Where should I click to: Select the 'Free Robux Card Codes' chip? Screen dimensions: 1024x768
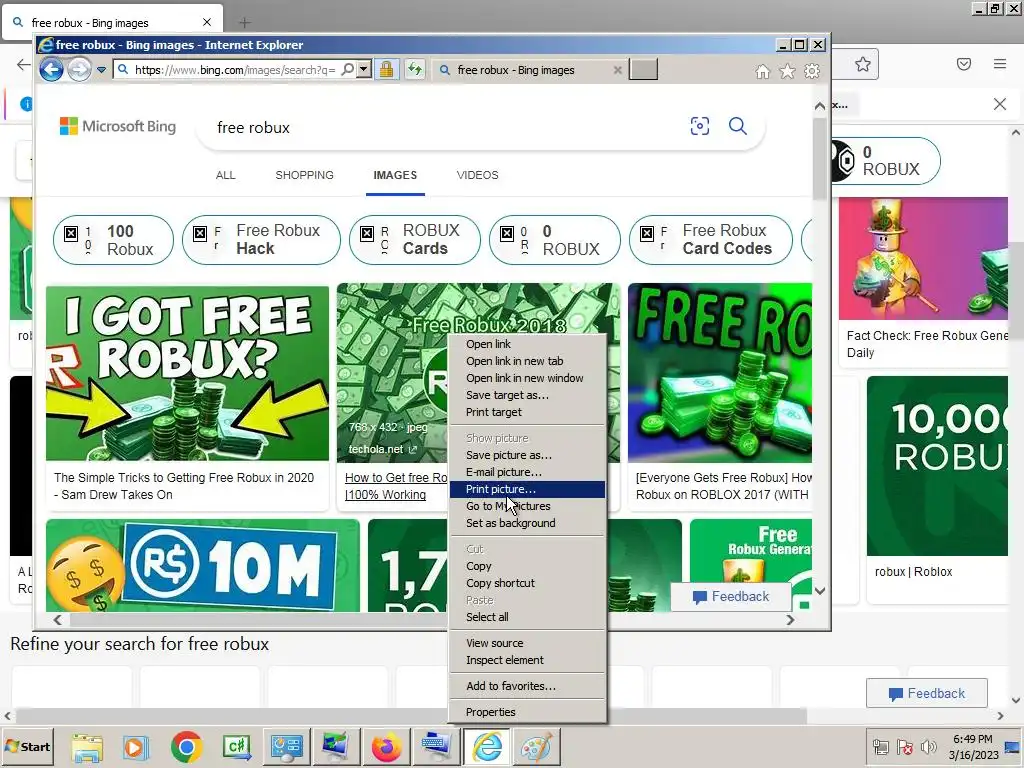711,240
